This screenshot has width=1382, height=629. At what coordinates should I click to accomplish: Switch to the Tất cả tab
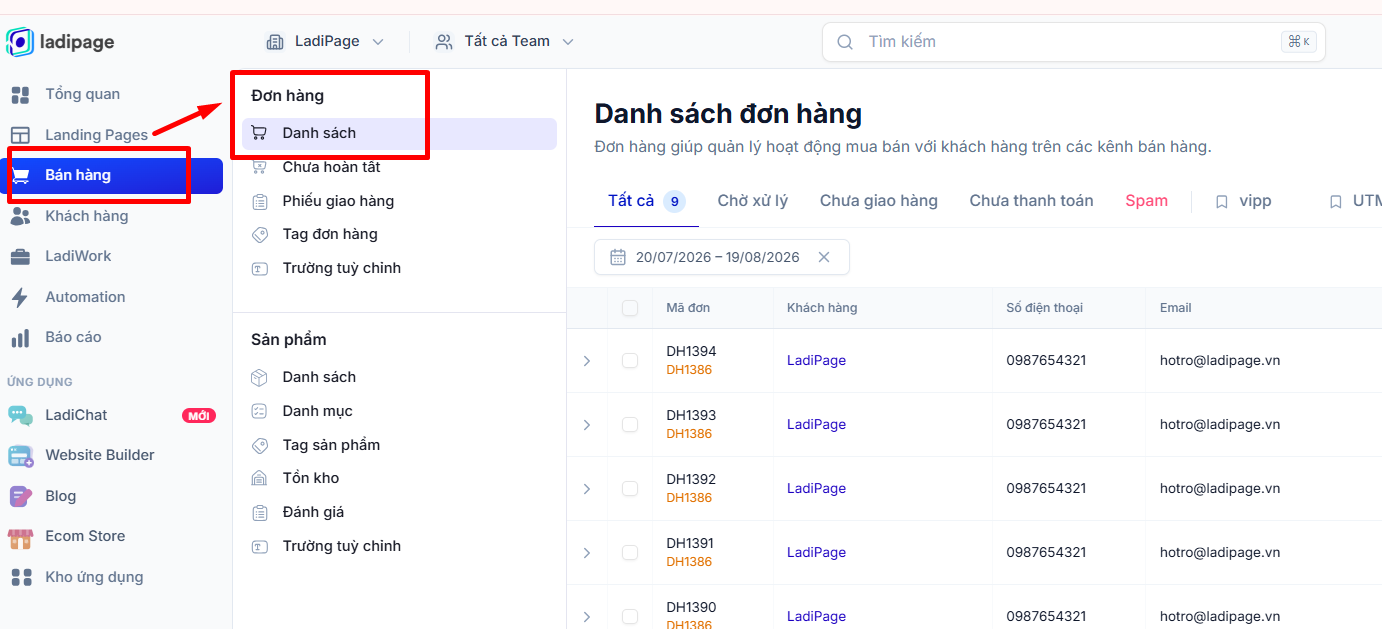646,201
